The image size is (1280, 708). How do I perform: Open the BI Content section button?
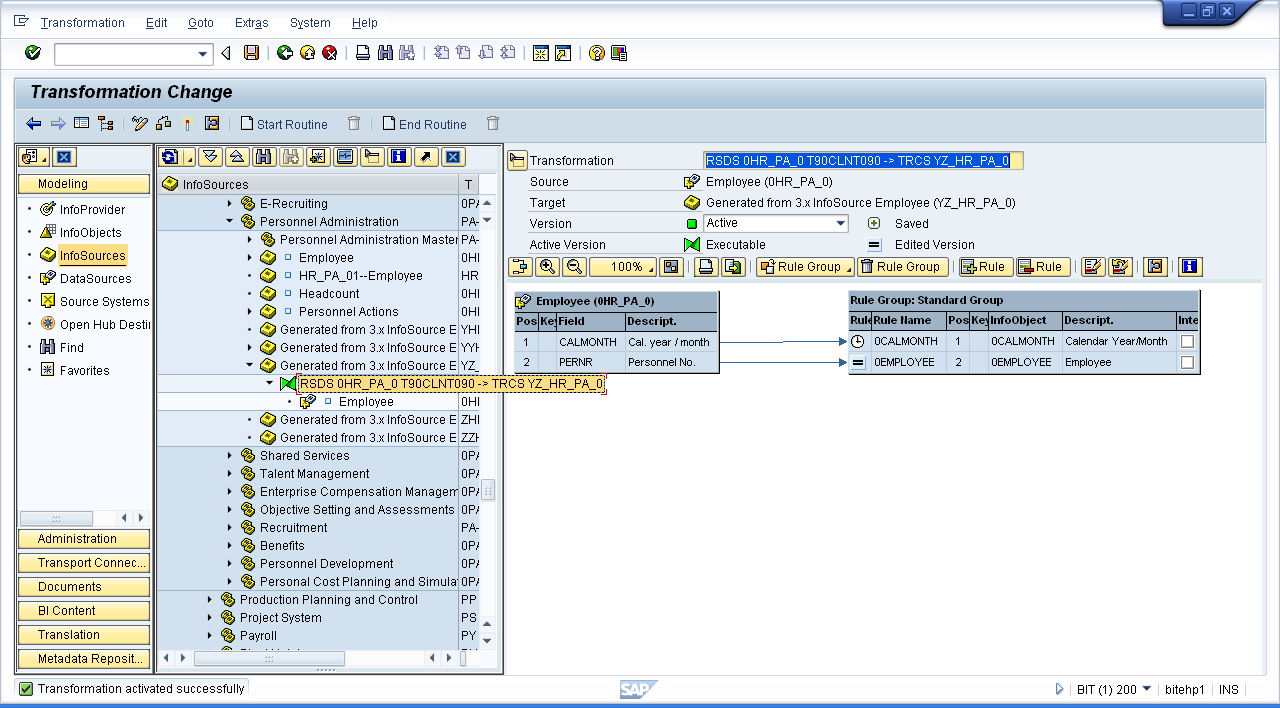pyautogui.click(x=84, y=611)
